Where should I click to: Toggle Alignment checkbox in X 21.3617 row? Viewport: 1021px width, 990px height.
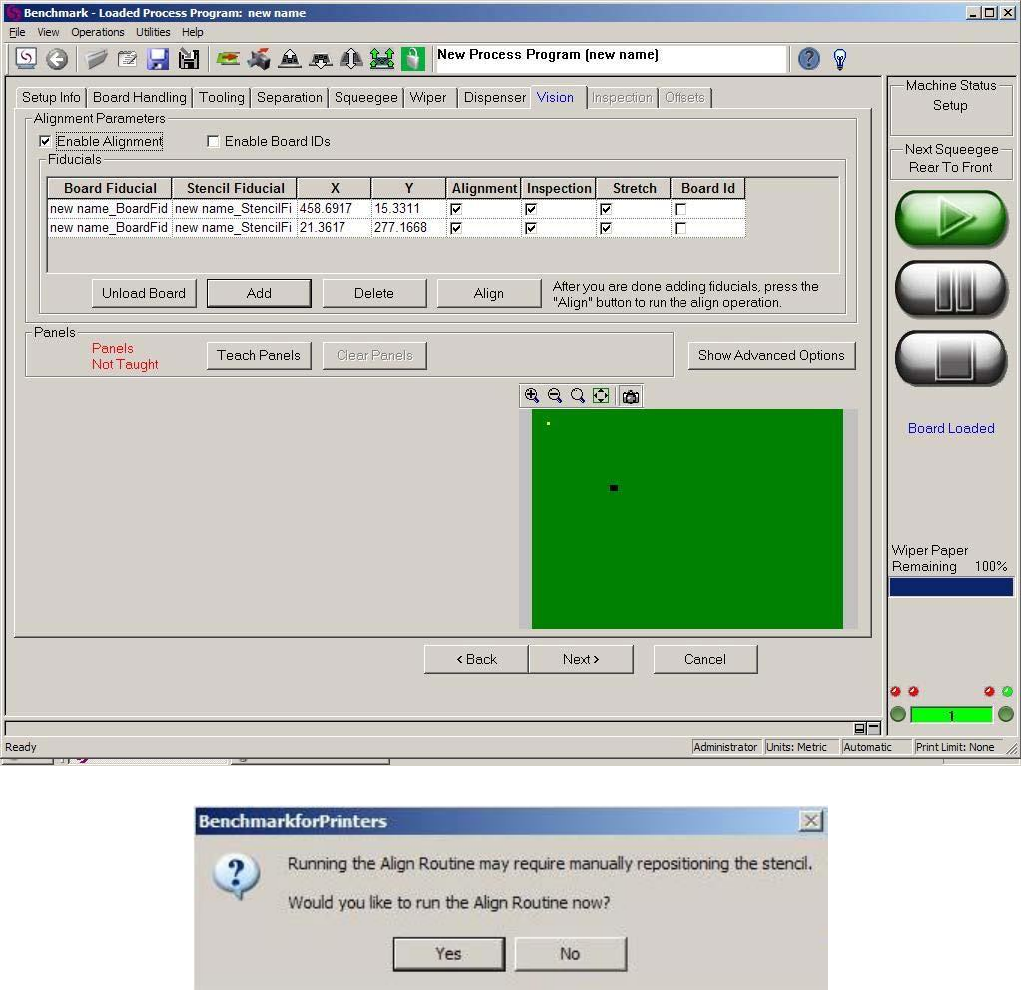pyautogui.click(x=456, y=228)
